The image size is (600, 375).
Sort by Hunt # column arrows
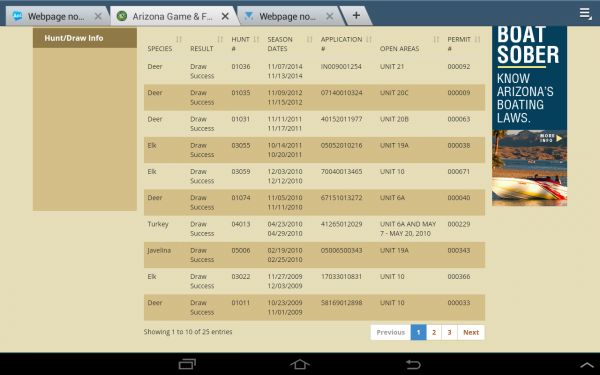[256, 39]
